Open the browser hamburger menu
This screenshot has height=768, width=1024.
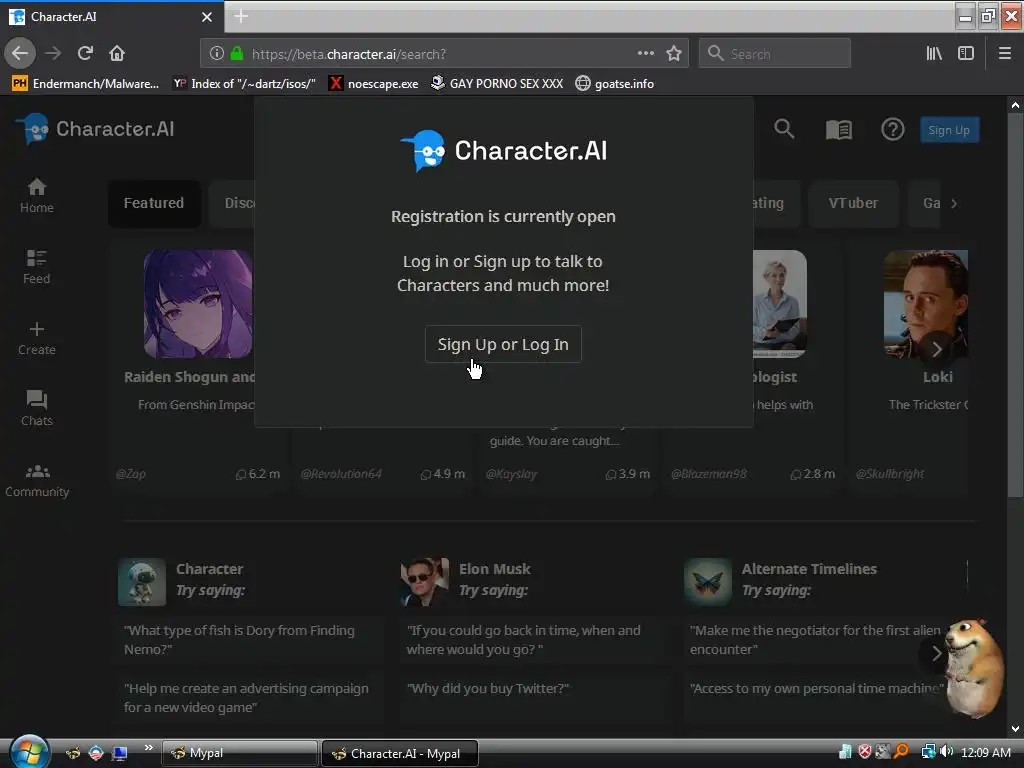click(x=1004, y=54)
